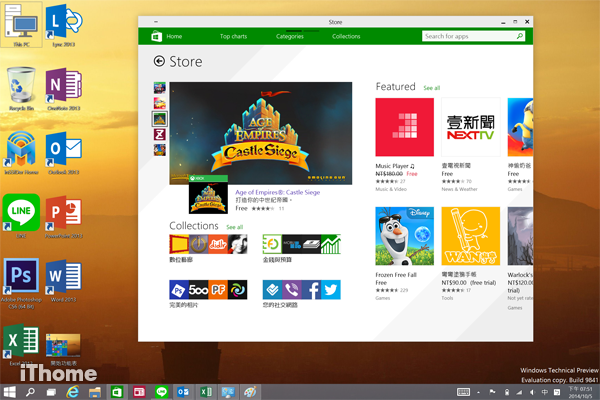The height and width of the screenshot is (400, 600).
Task: Open the Music Player app tile
Action: coord(404,127)
